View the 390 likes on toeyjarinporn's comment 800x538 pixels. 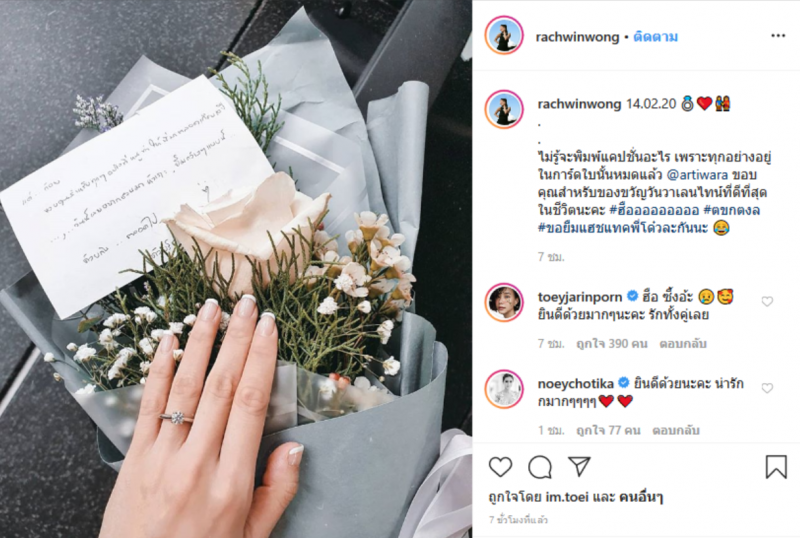(612, 344)
